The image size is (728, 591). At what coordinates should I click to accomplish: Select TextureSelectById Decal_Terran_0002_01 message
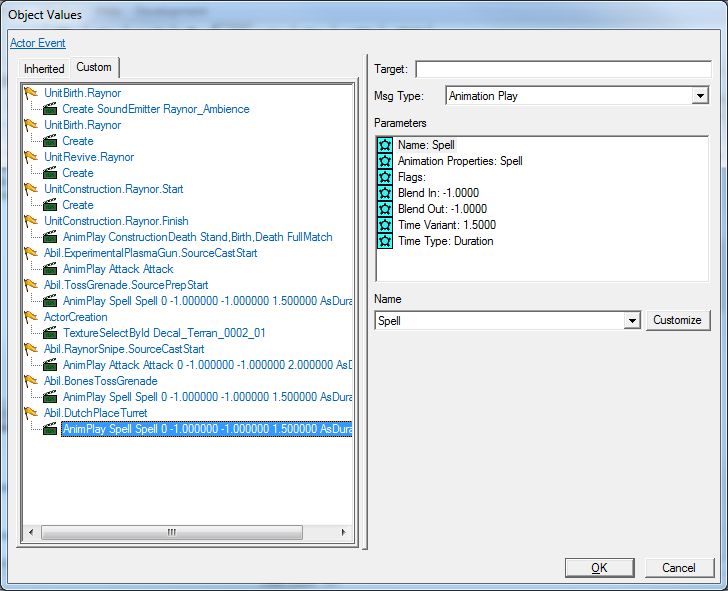pos(164,333)
